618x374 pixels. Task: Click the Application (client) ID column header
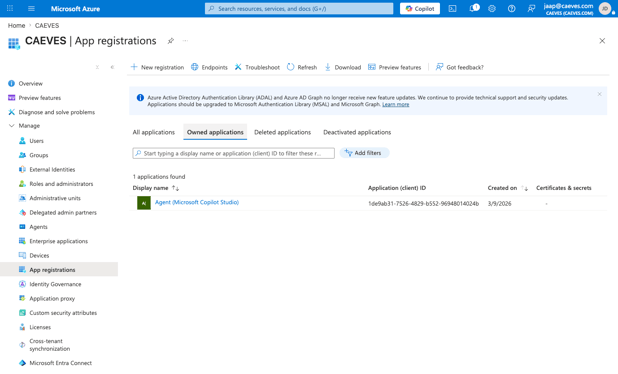click(x=397, y=188)
